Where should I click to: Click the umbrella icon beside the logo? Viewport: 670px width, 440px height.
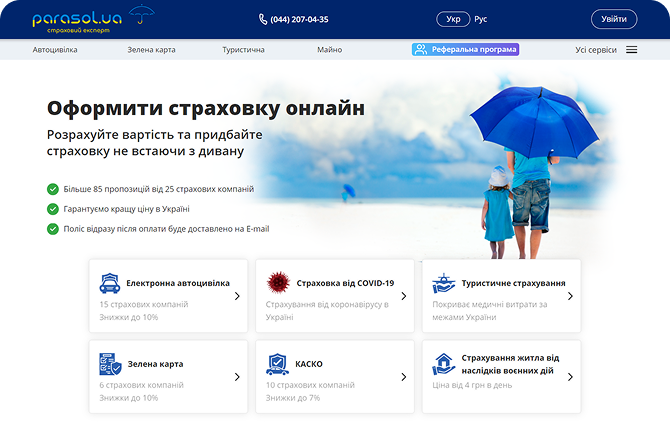click(x=142, y=15)
